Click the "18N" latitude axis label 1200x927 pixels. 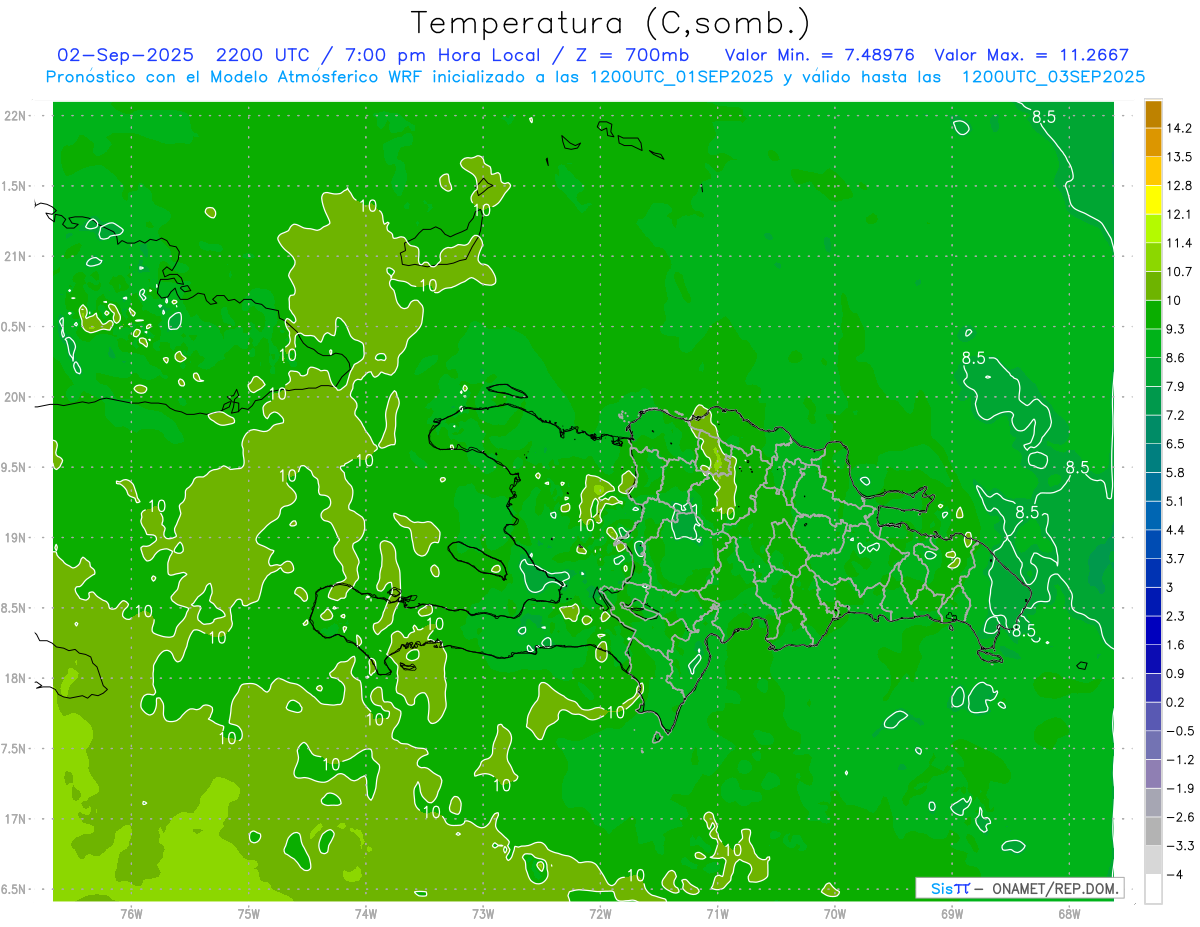pos(16,678)
